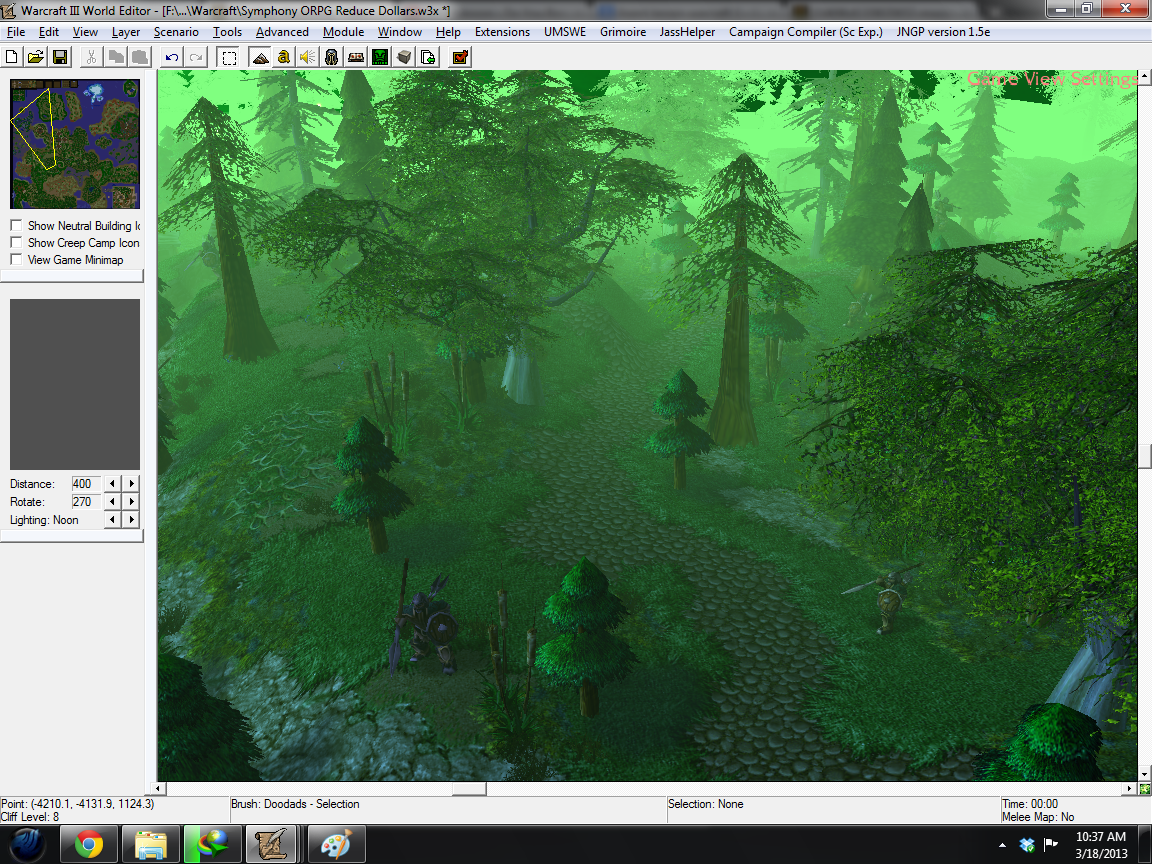The width and height of the screenshot is (1152, 864).
Task: Open the Sound Editor speaker icon
Action: (308, 57)
